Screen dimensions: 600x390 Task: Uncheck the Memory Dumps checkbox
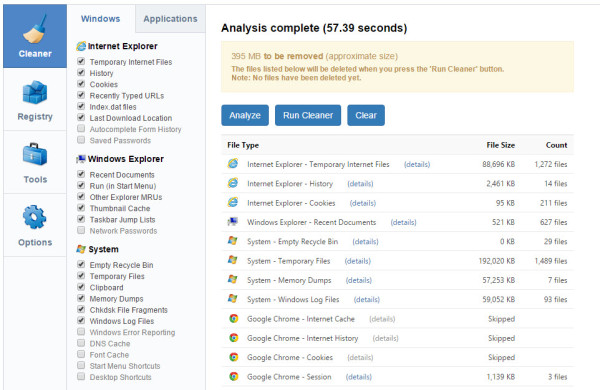click(x=81, y=298)
